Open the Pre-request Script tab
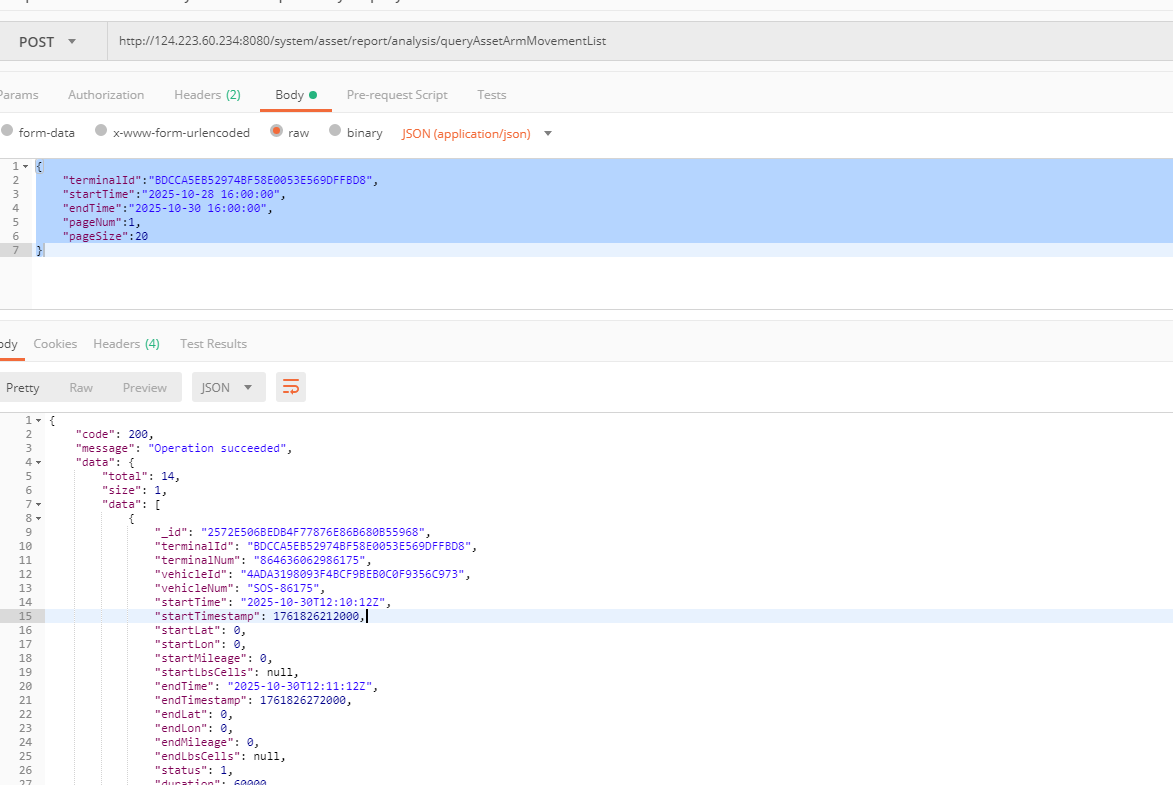 [x=397, y=95]
